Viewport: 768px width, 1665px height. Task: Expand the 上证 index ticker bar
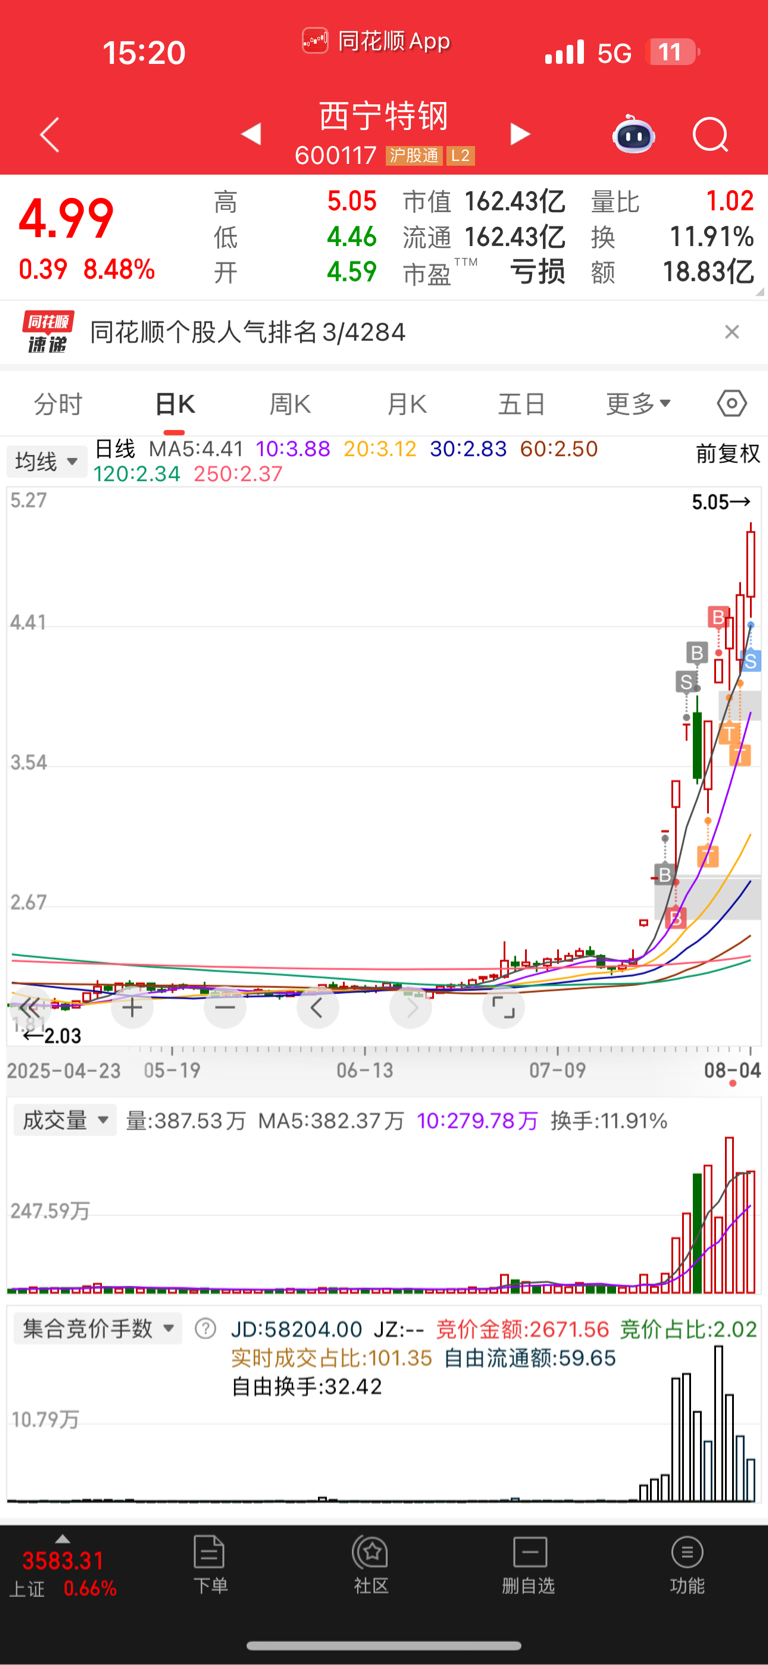point(63,1539)
